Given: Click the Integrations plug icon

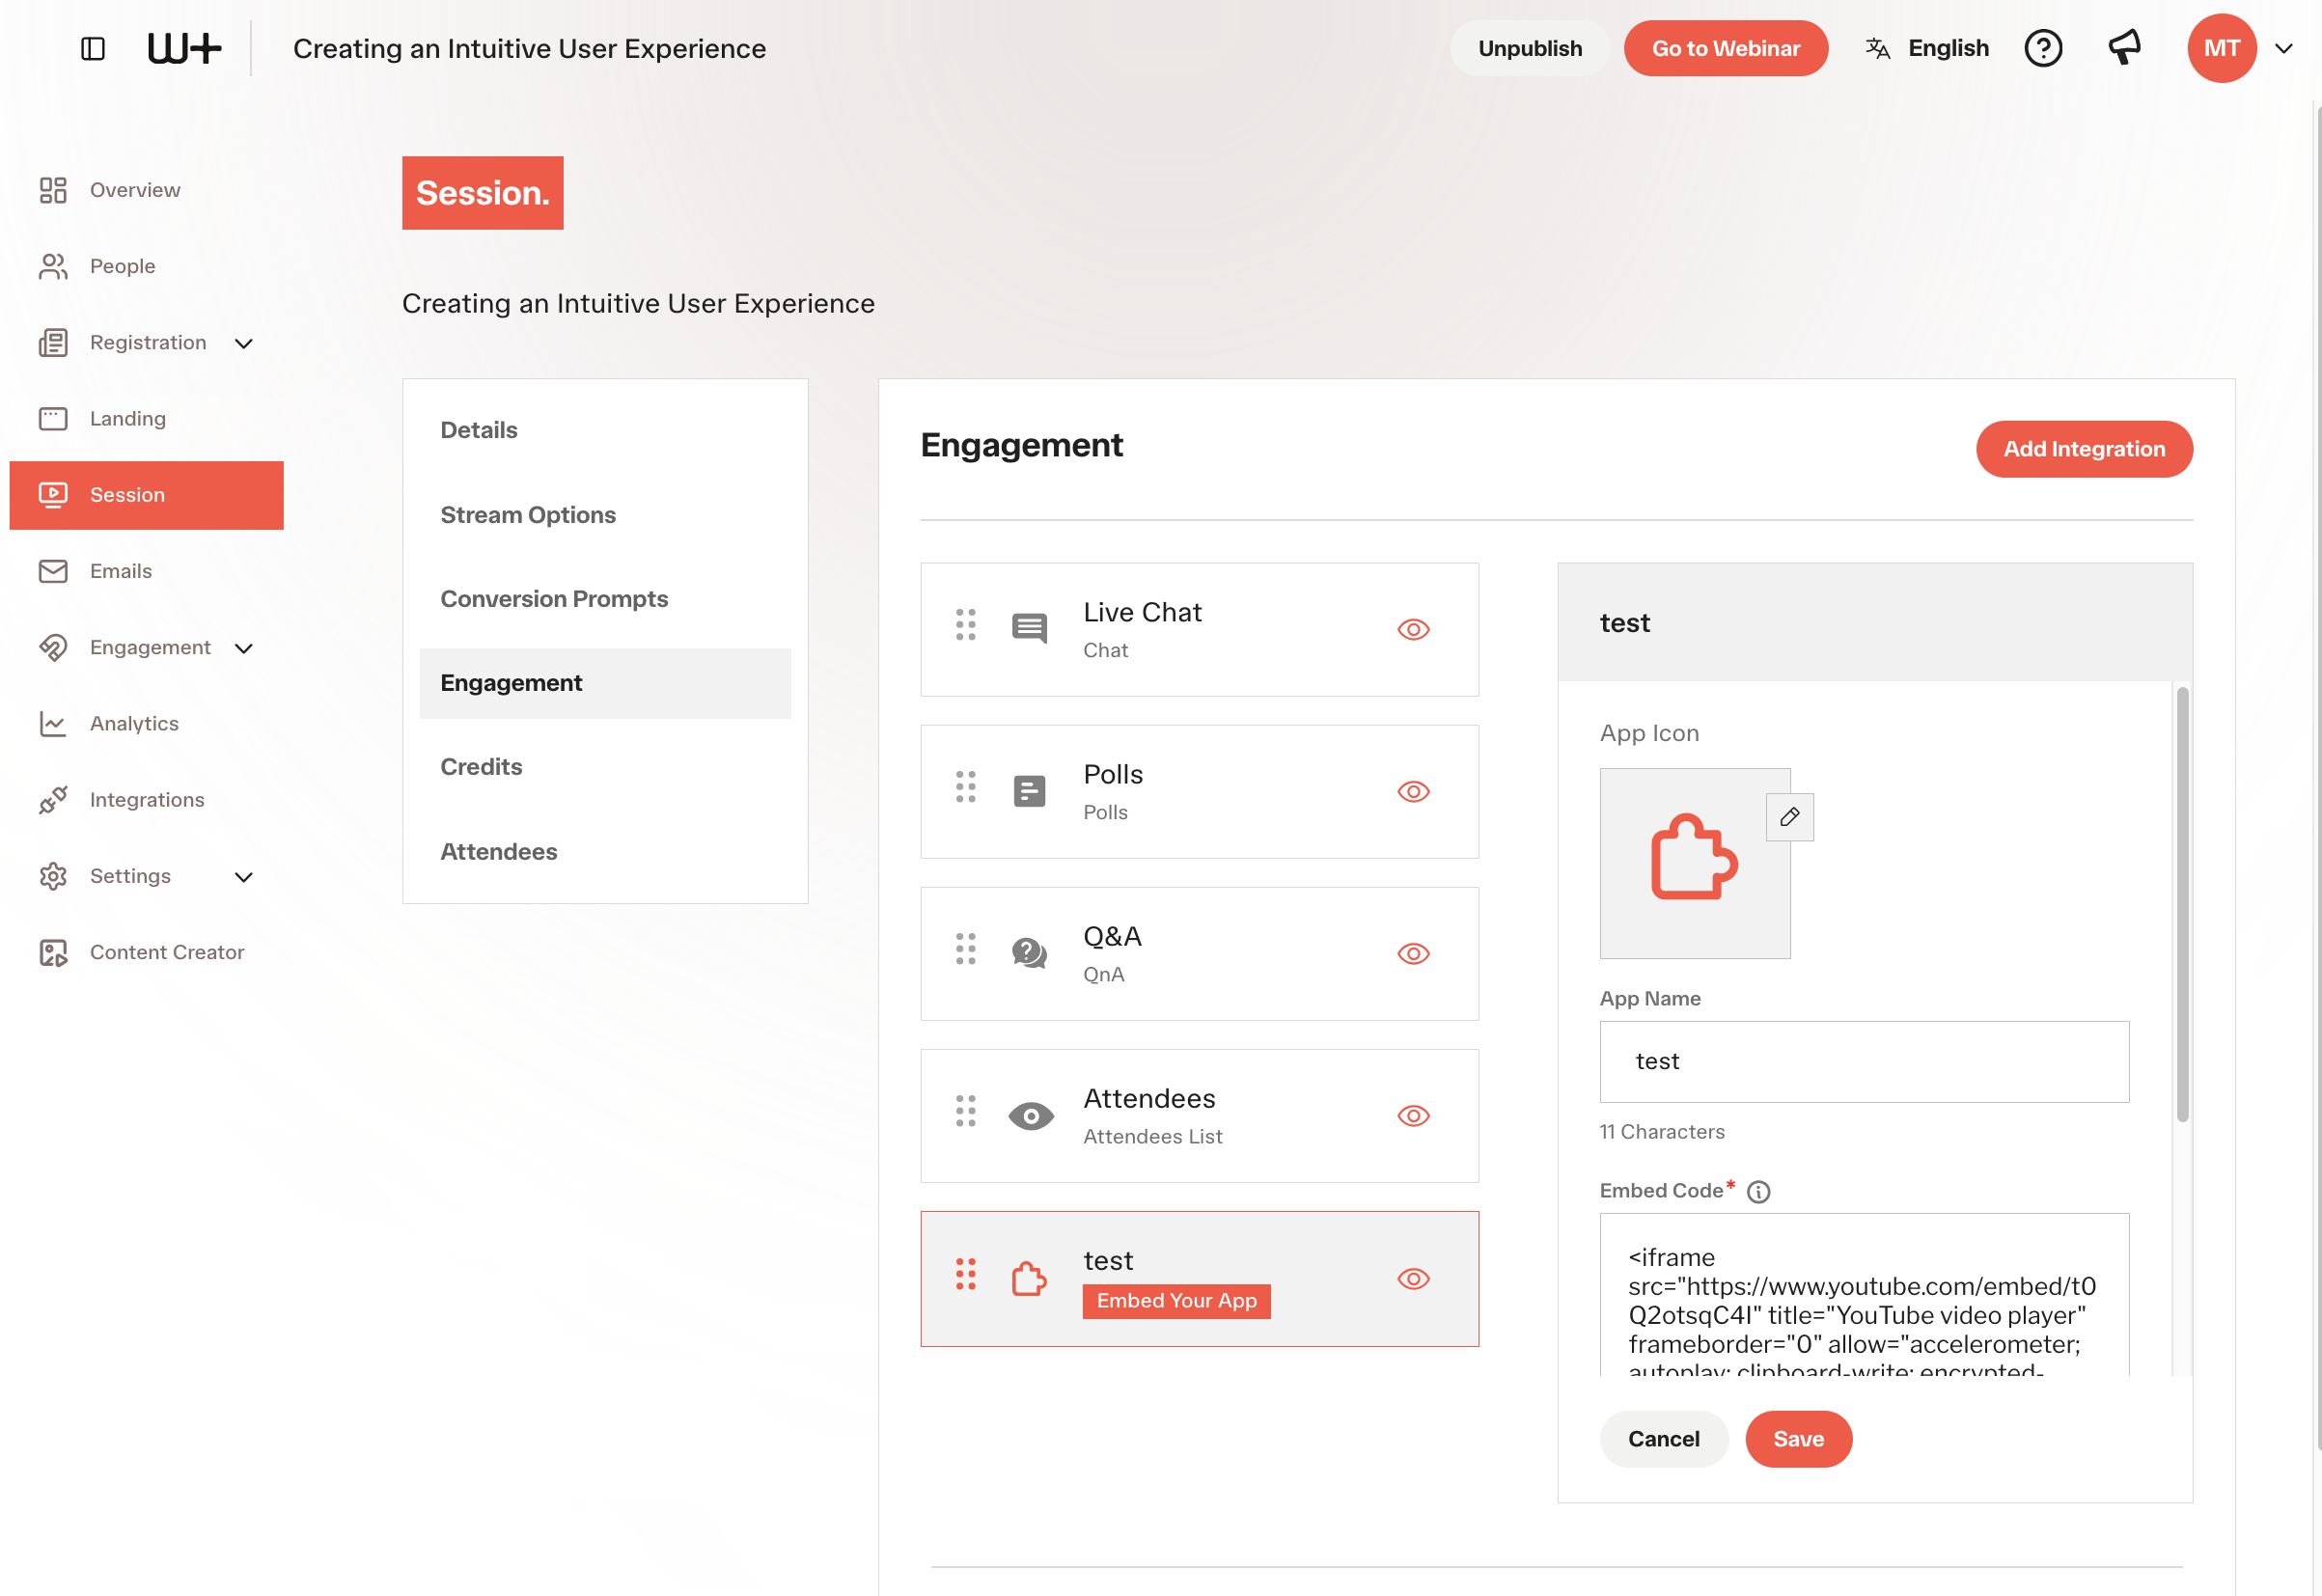Looking at the screenshot, I should (53, 800).
